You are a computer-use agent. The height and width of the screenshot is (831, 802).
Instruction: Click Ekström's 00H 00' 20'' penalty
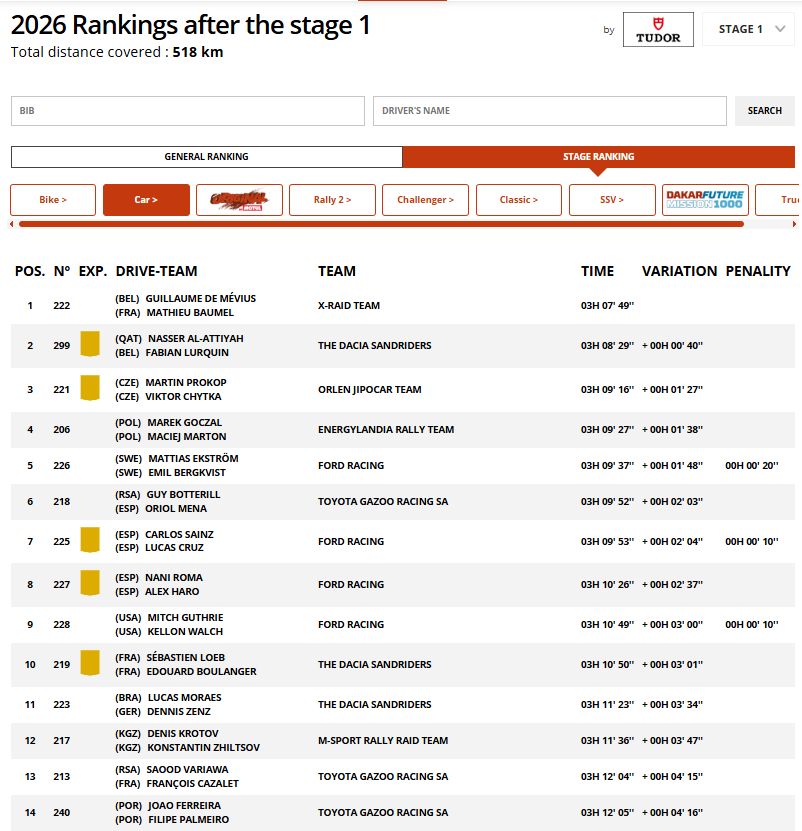752,466
